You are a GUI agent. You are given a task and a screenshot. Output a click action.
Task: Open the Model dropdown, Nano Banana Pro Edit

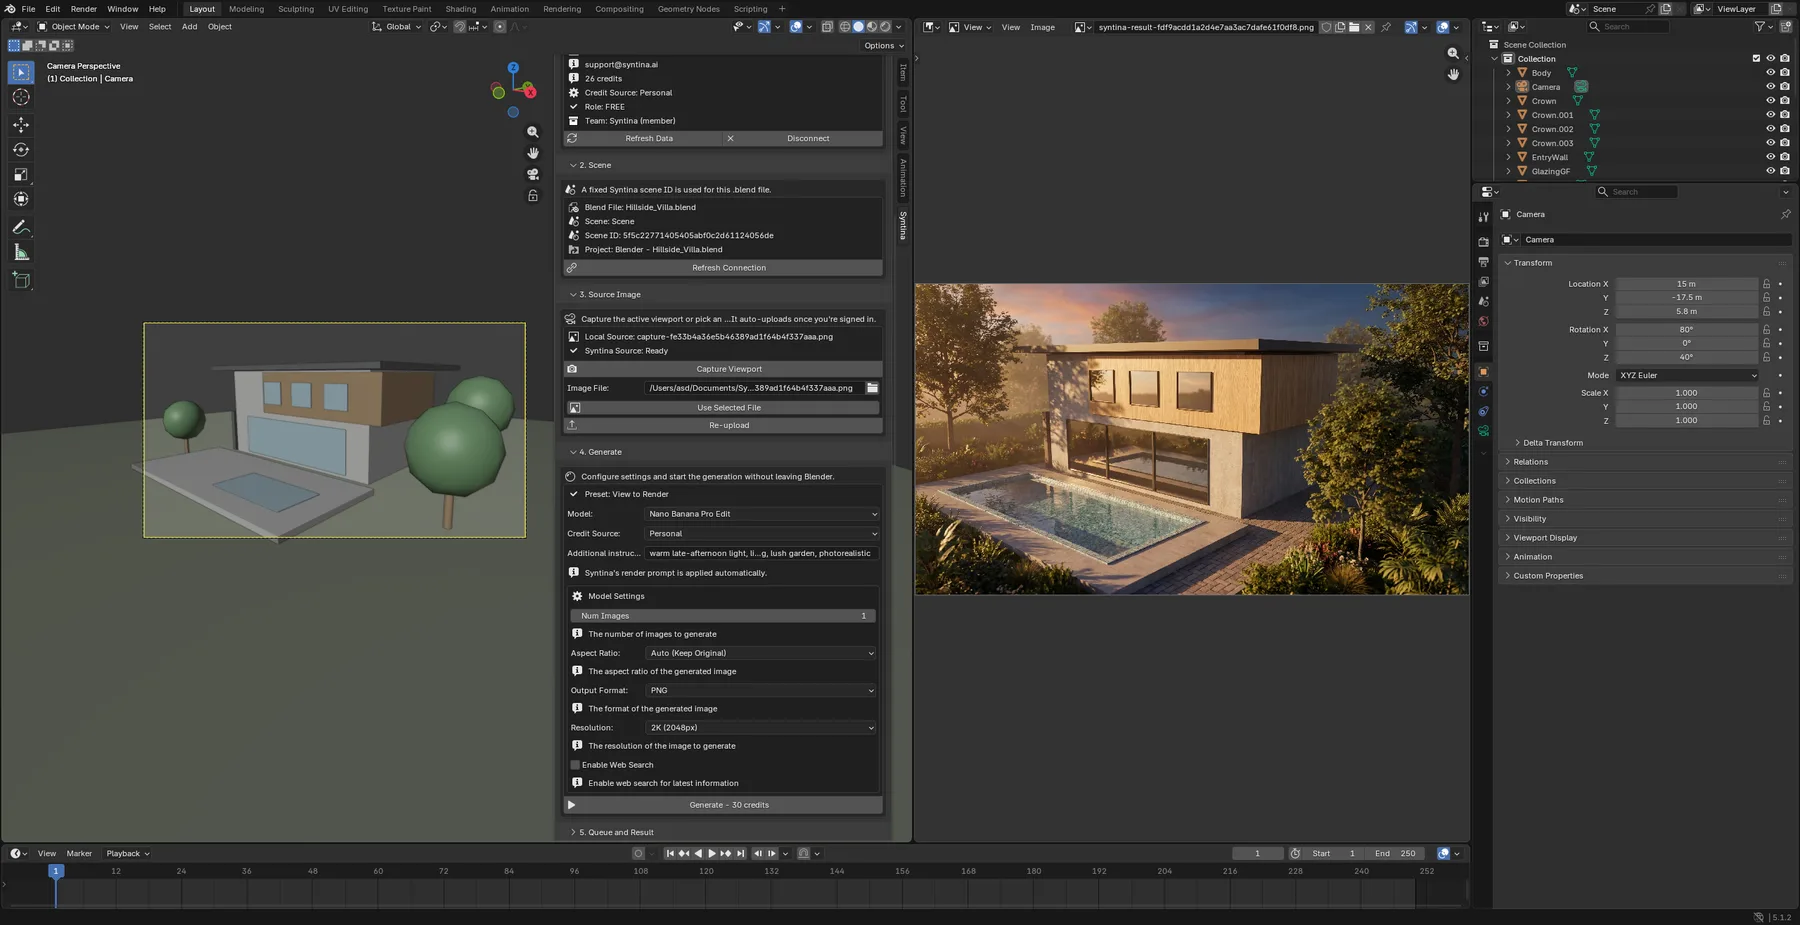click(x=762, y=514)
